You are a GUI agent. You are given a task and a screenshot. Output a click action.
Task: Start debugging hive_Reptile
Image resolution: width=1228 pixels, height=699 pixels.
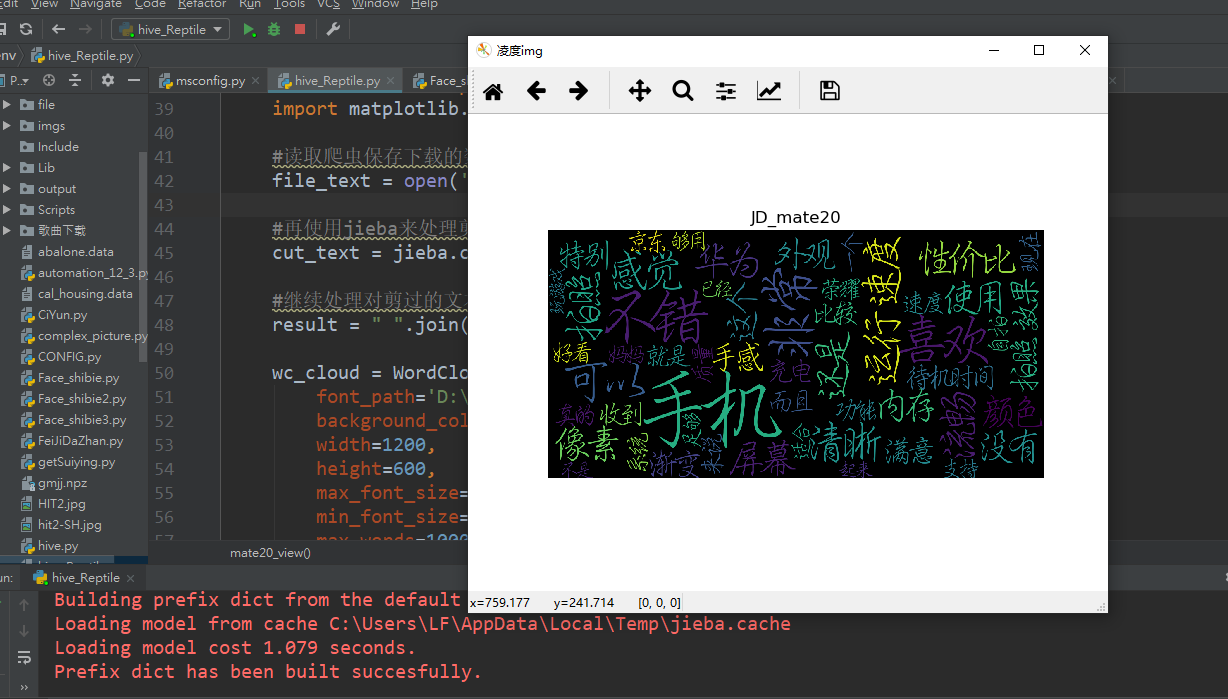pyautogui.click(x=272, y=29)
